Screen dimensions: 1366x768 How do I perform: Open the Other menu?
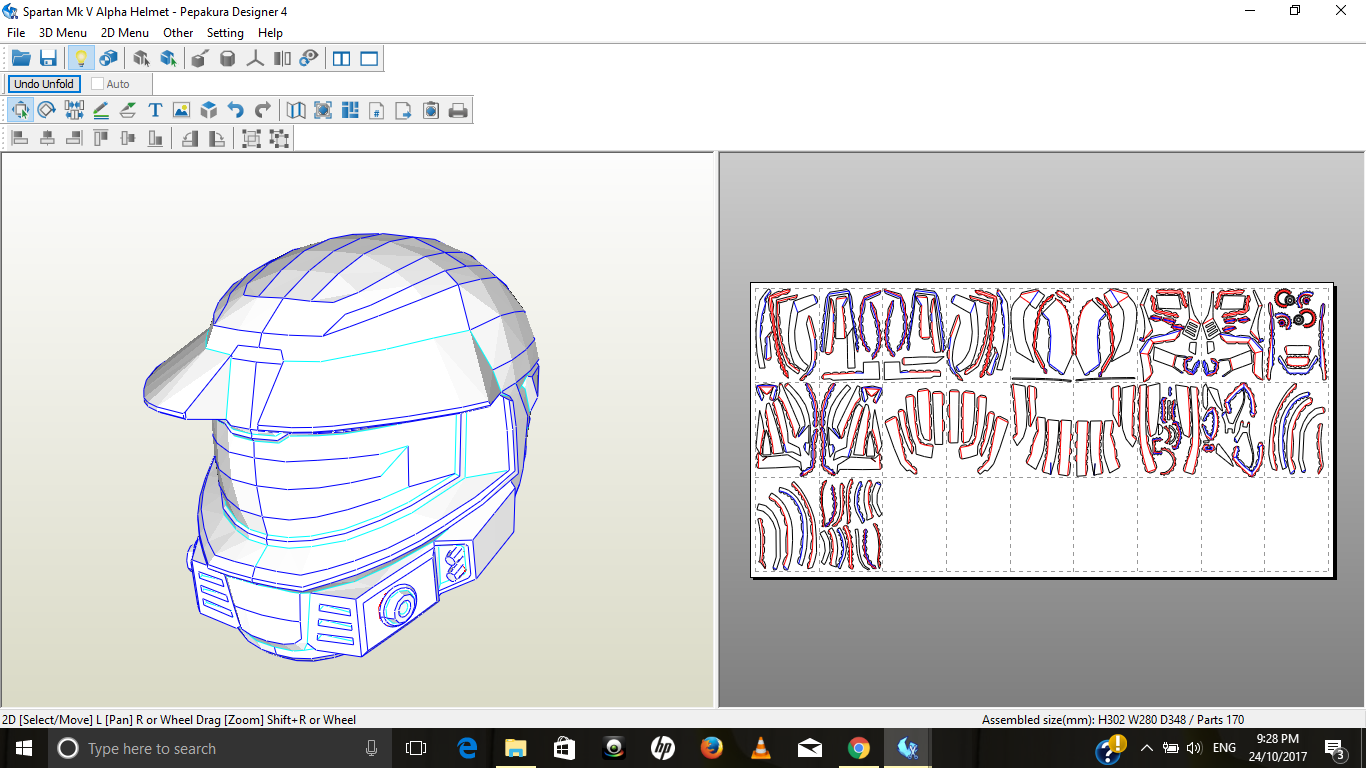178,33
